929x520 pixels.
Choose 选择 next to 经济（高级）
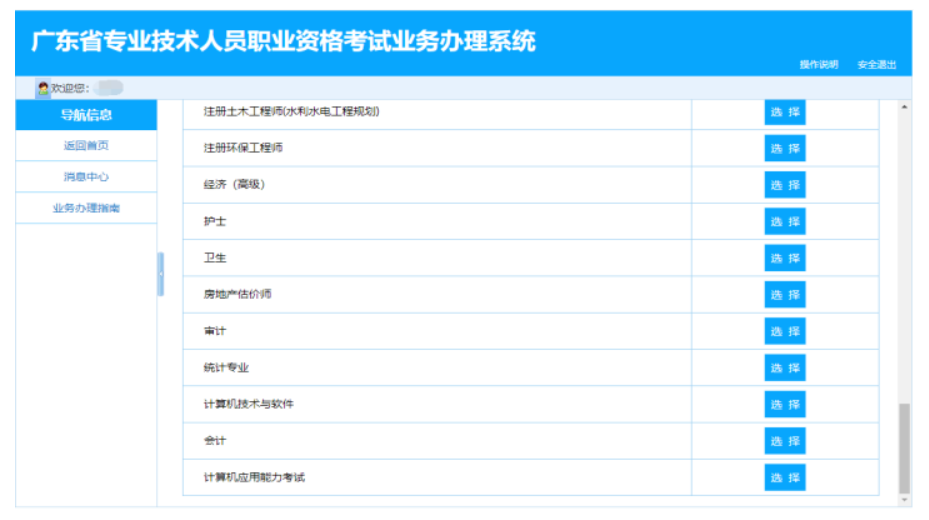pyautogui.click(x=785, y=185)
